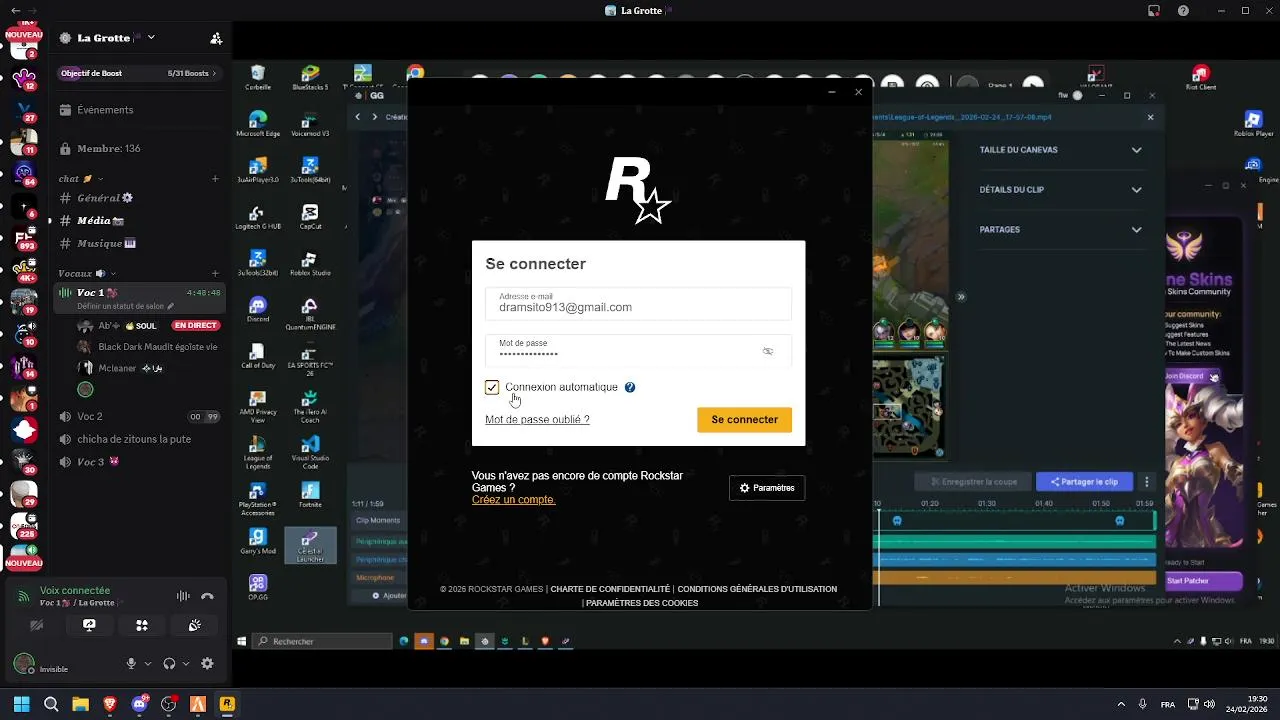The width and height of the screenshot is (1280, 720).
Task: Click the Join Discord button in skins window
Action: [1192, 377]
